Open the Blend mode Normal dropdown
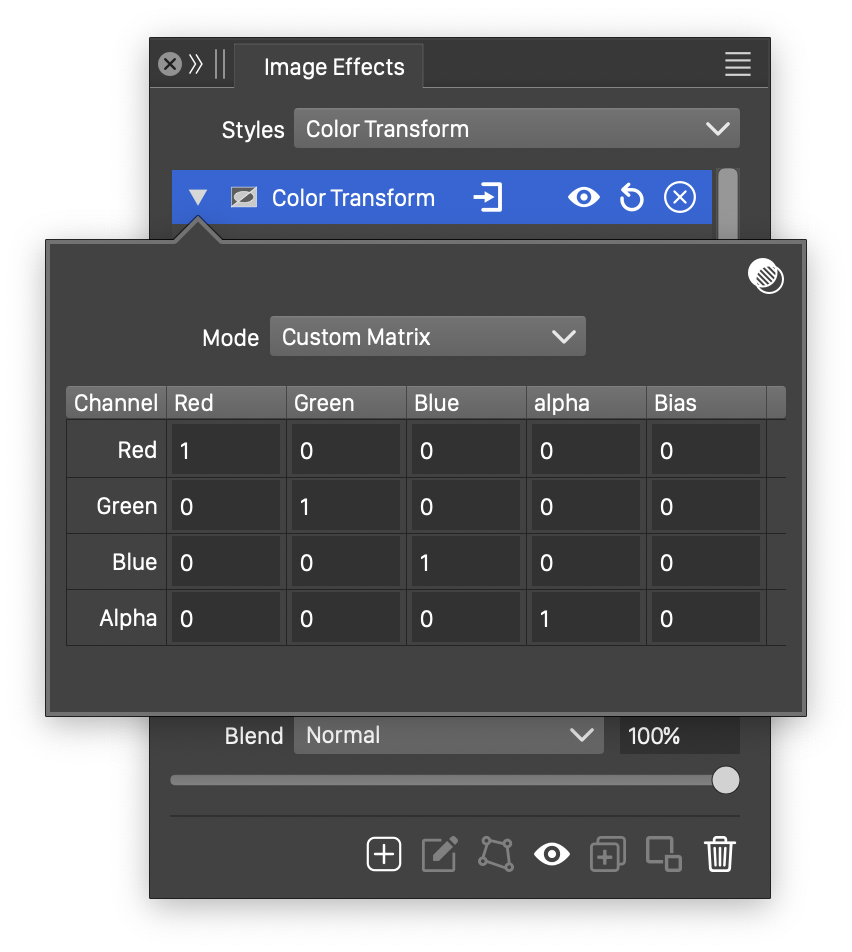The width and height of the screenshot is (852, 952). point(448,736)
